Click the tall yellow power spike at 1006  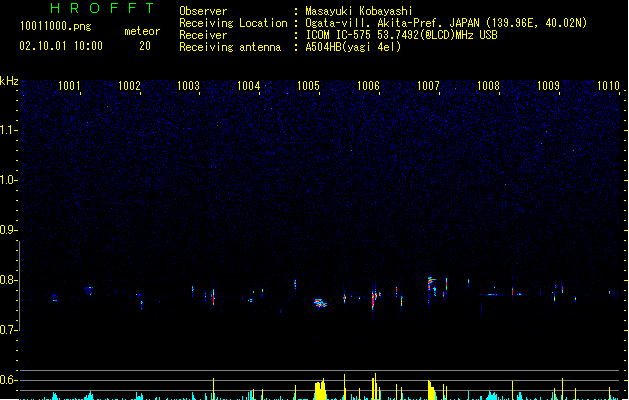(x=375, y=386)
